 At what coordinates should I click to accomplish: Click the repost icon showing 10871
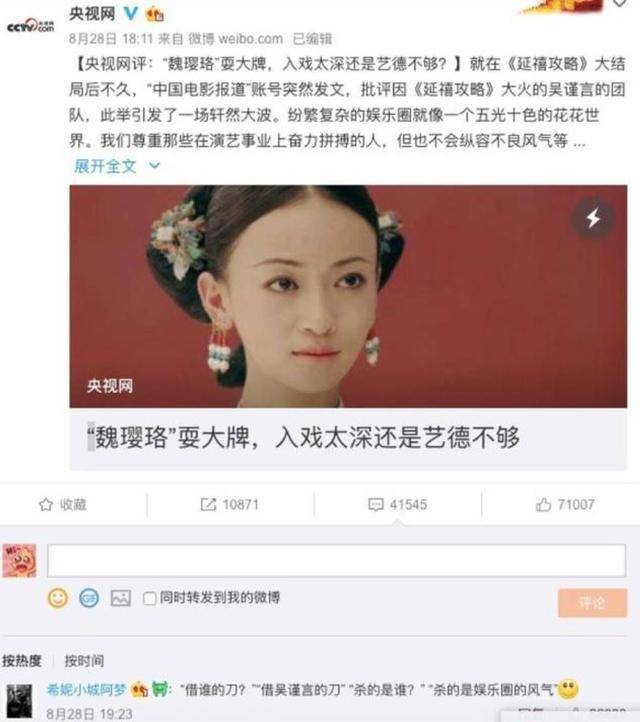click(x=208, y=505)
